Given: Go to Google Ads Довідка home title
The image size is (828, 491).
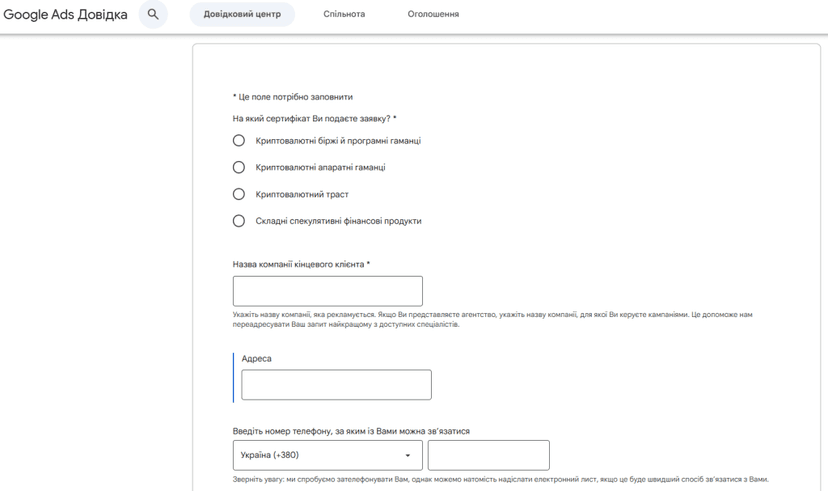Looking at the screenshot, I should point(65,14).
